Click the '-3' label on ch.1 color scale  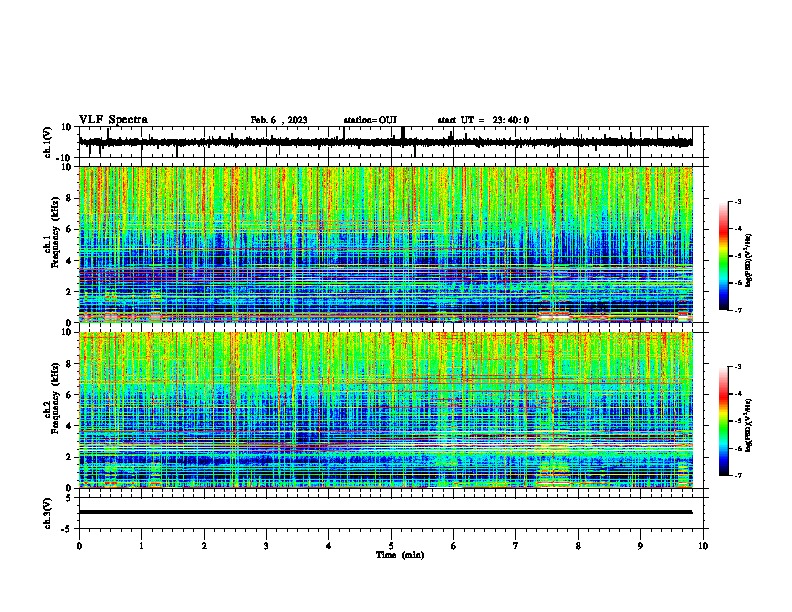click(x=737, y=202)
